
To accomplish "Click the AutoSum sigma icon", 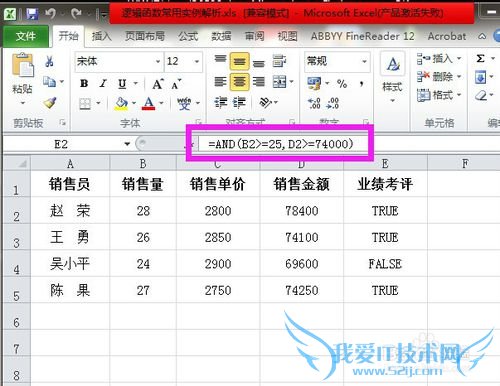I will coord(480,59).
